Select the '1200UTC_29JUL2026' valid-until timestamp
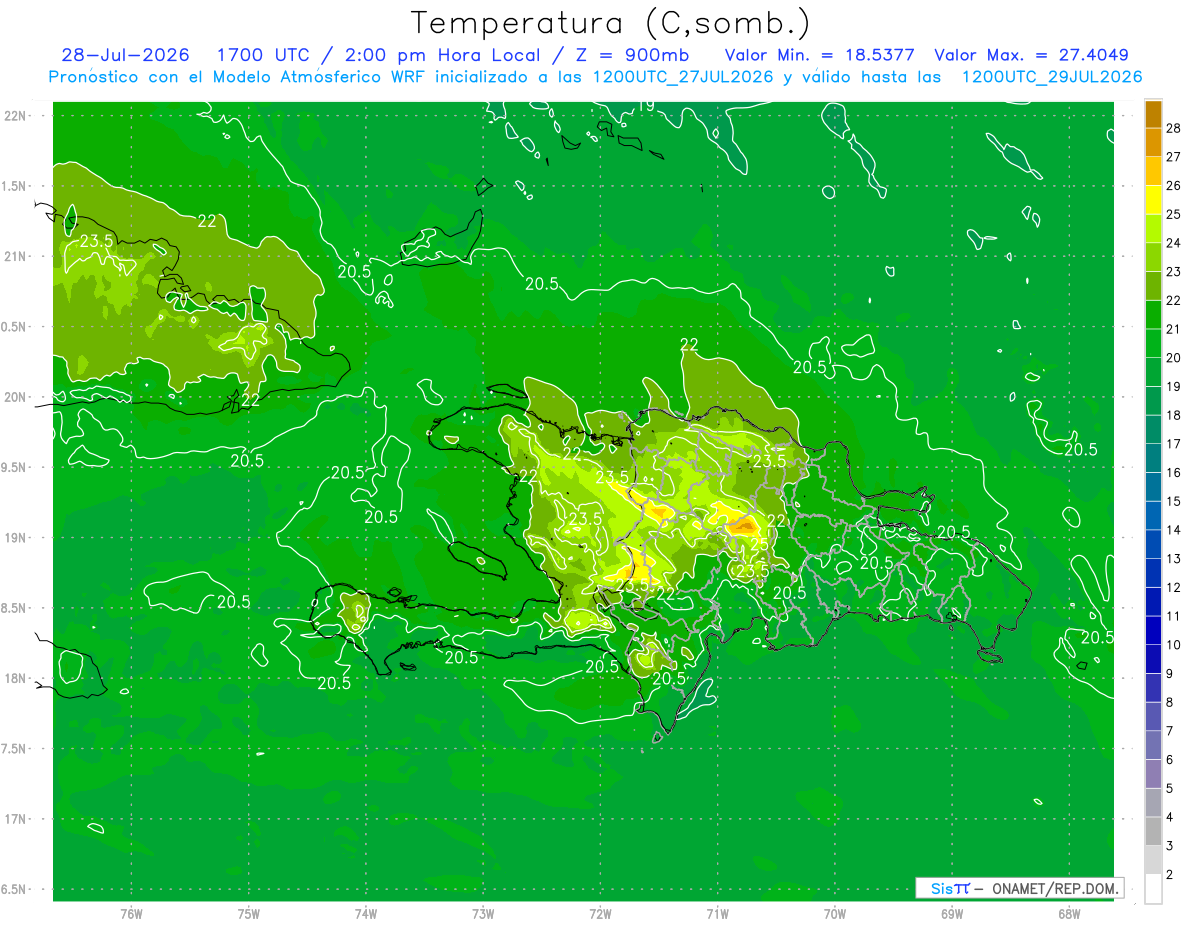1200x927 pixels. 1052,77
